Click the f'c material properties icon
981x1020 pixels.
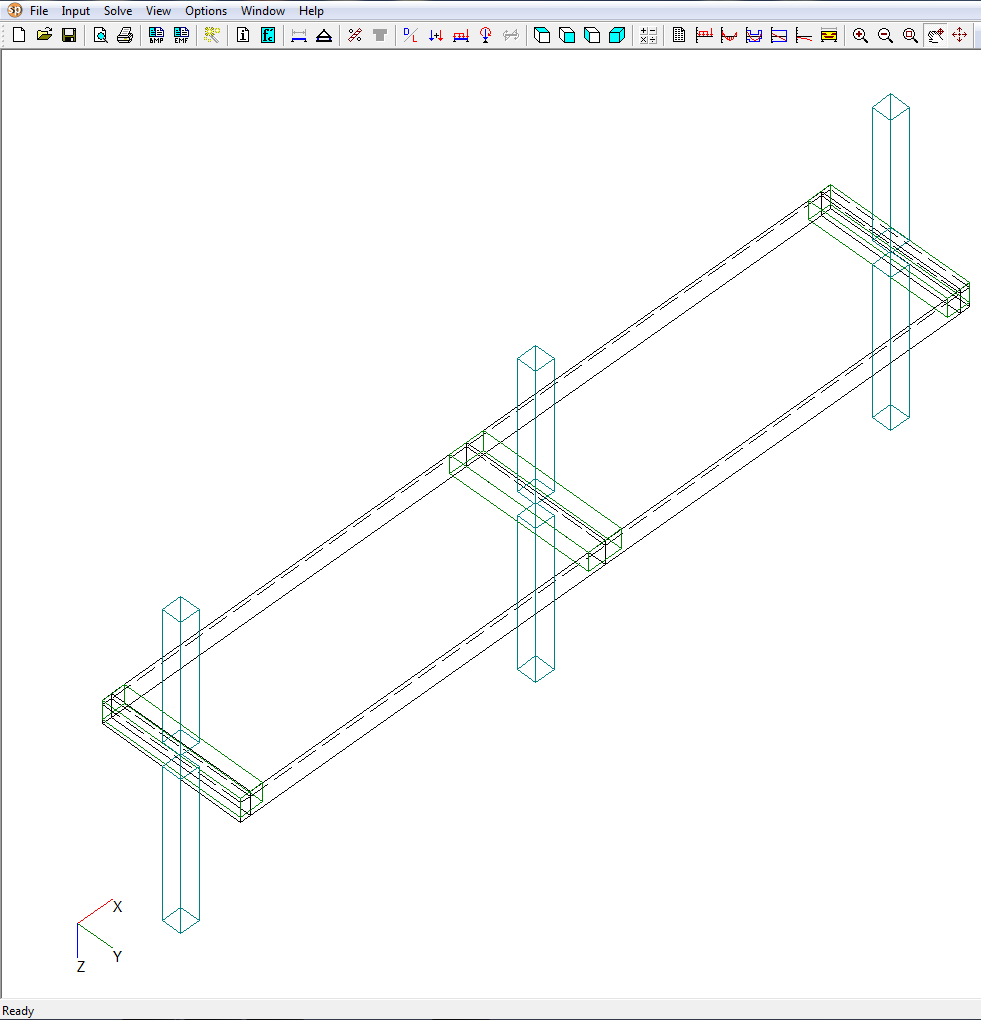point(268,36)
